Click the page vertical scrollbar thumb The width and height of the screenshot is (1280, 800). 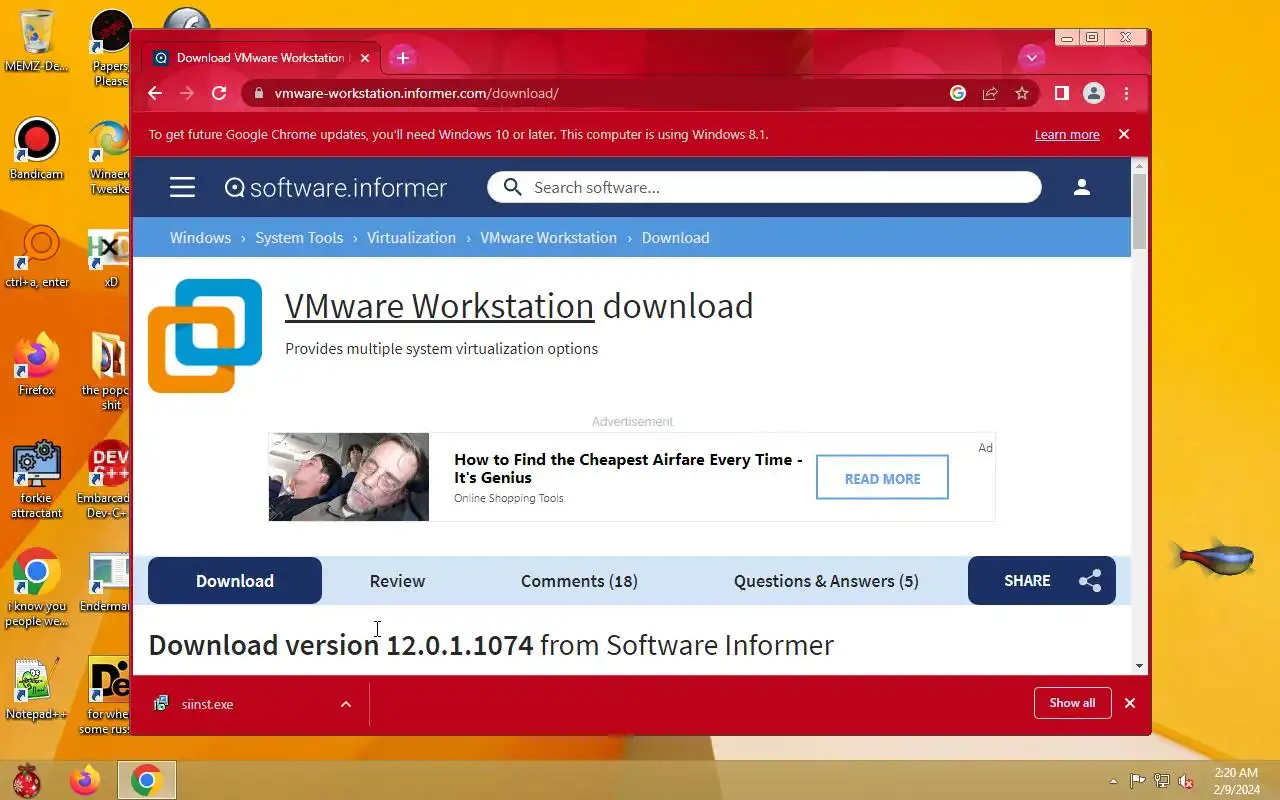[1139, 211]
